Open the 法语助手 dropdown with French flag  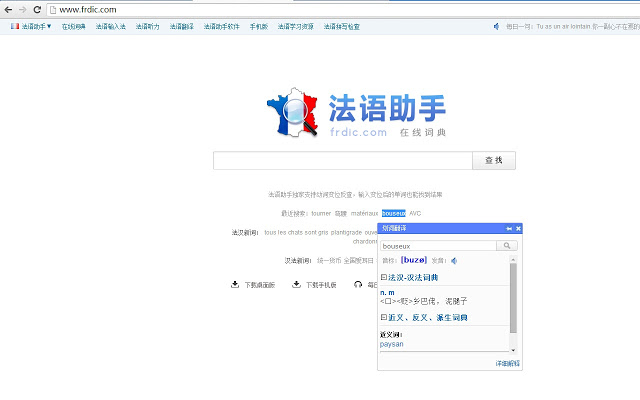(31, 27)
